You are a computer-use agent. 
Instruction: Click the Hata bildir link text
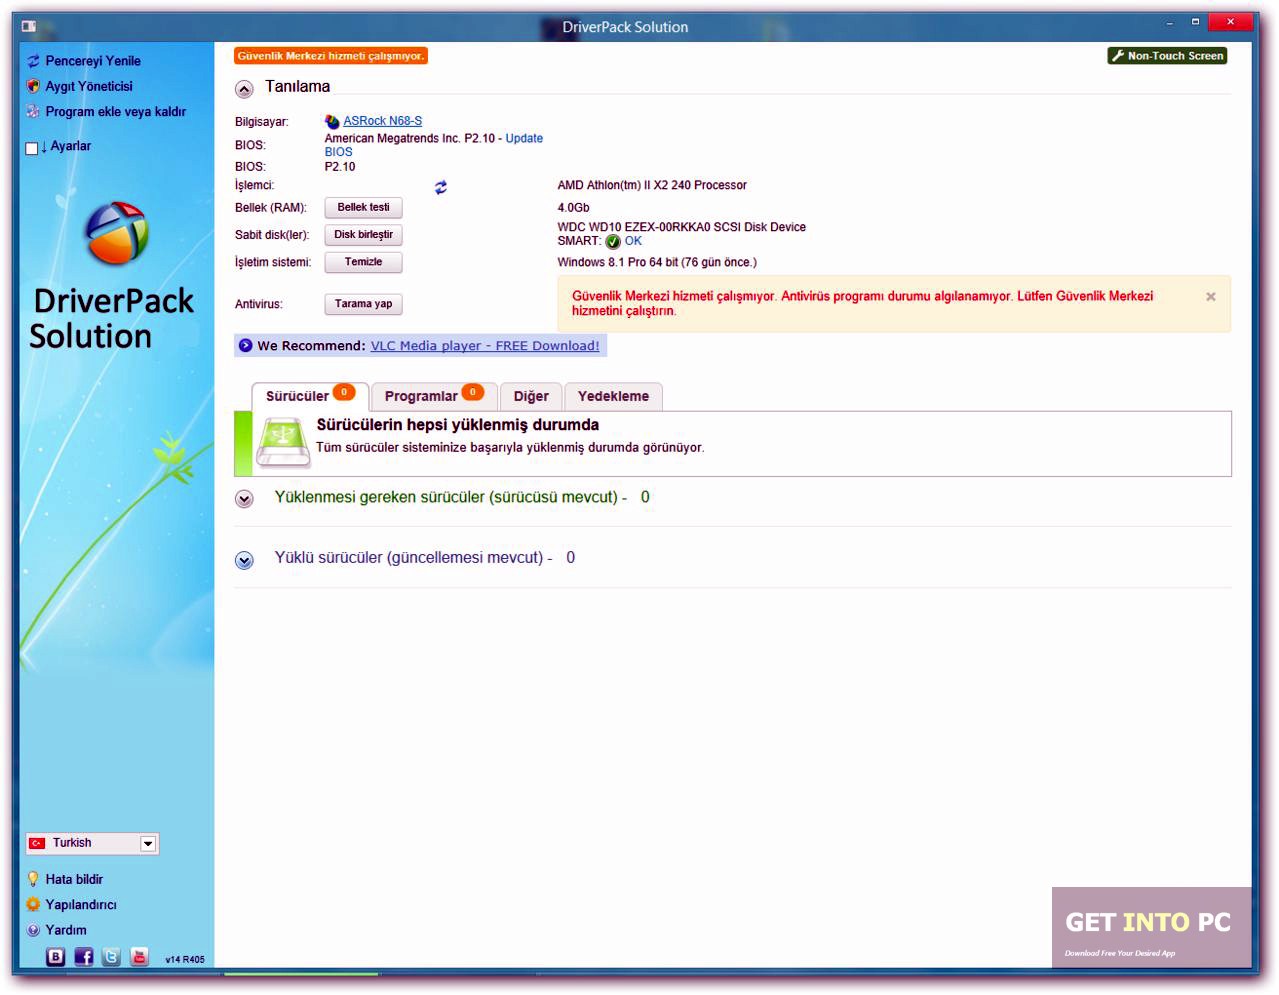[x=74, y=879]
